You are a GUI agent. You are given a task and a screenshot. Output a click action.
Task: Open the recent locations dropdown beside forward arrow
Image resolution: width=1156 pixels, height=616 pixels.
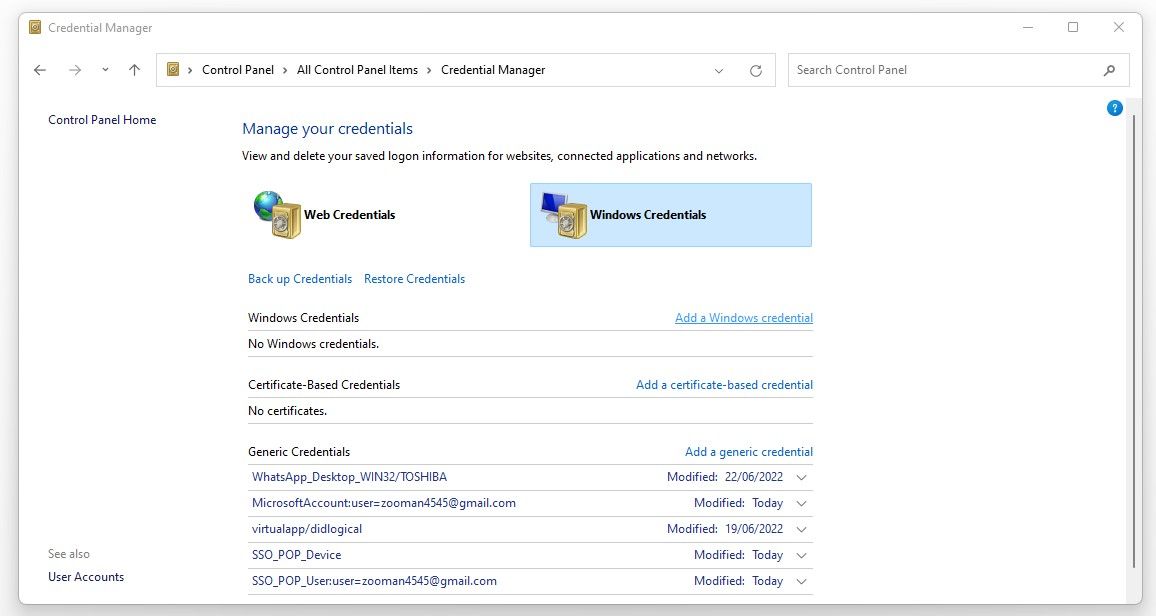(x=103, y=70)
